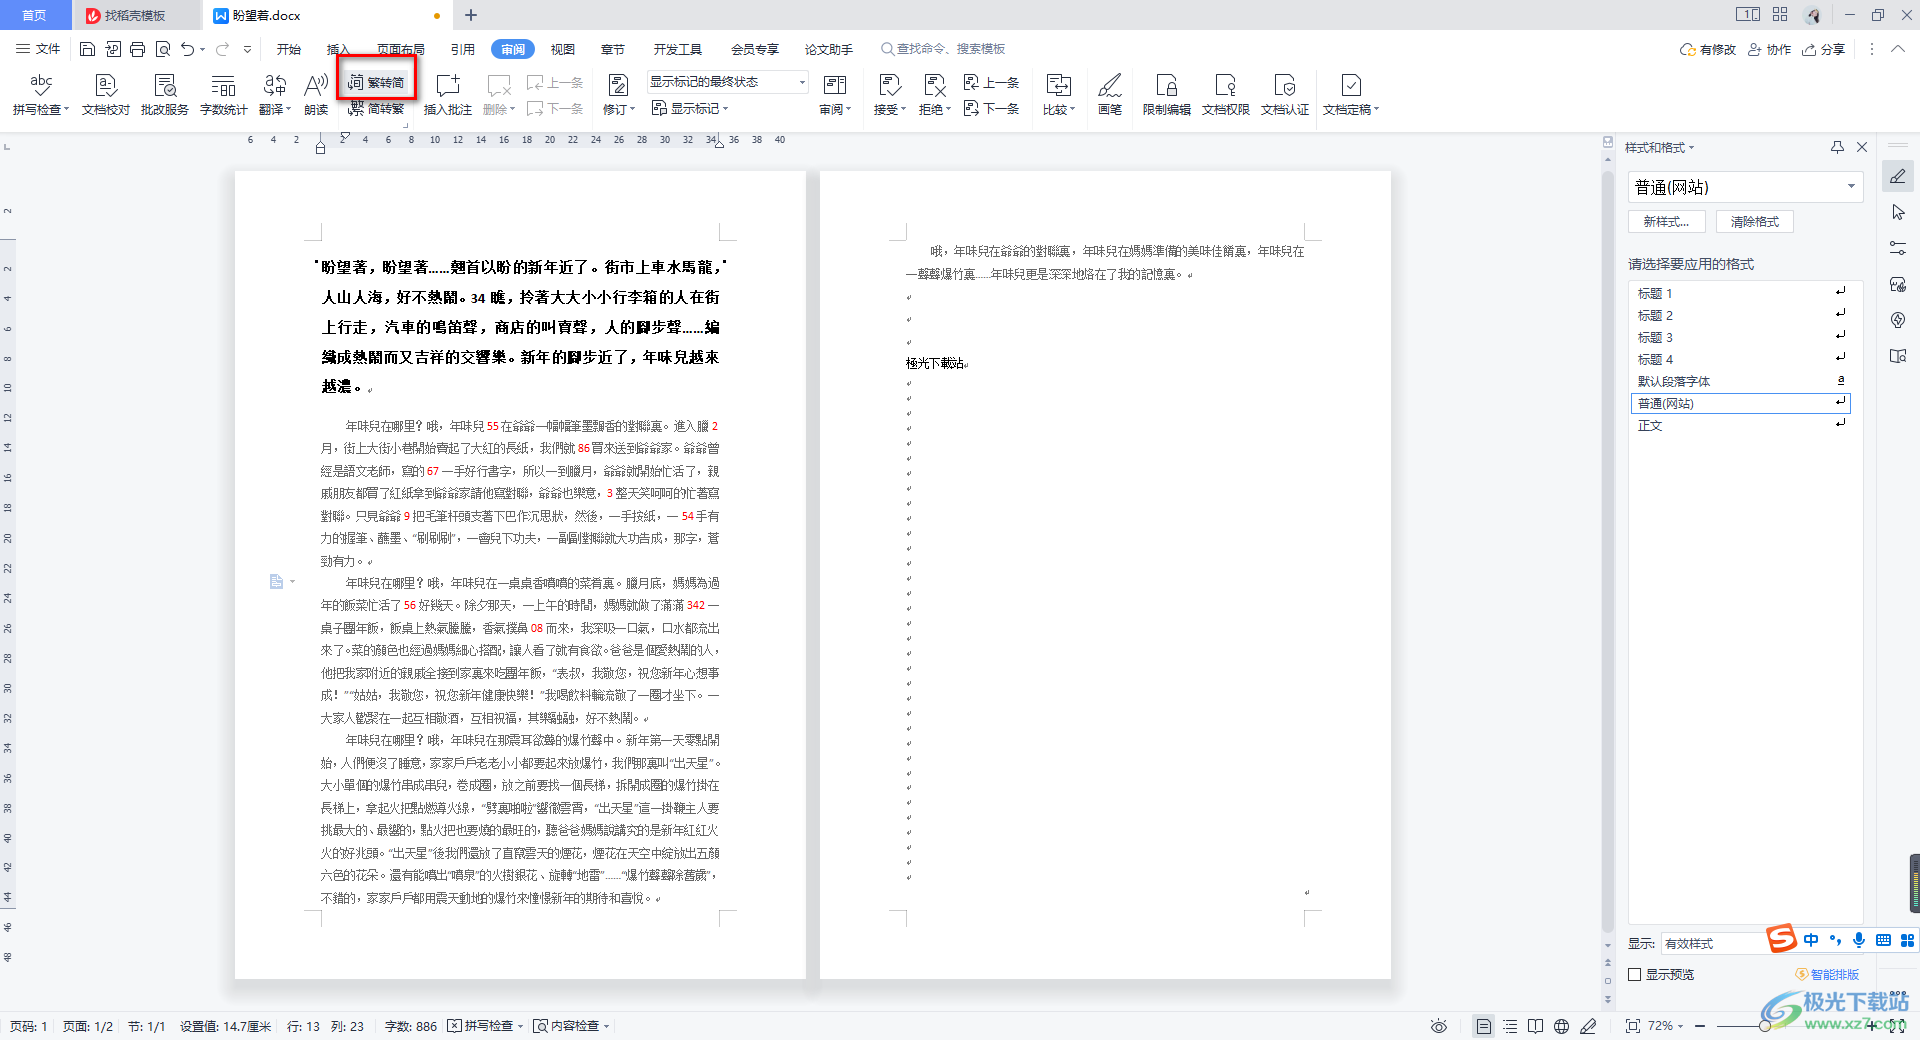Click the Clear Formatting button
Viewport: 1920px width, 1040px height.
[x=1755, y=222]
